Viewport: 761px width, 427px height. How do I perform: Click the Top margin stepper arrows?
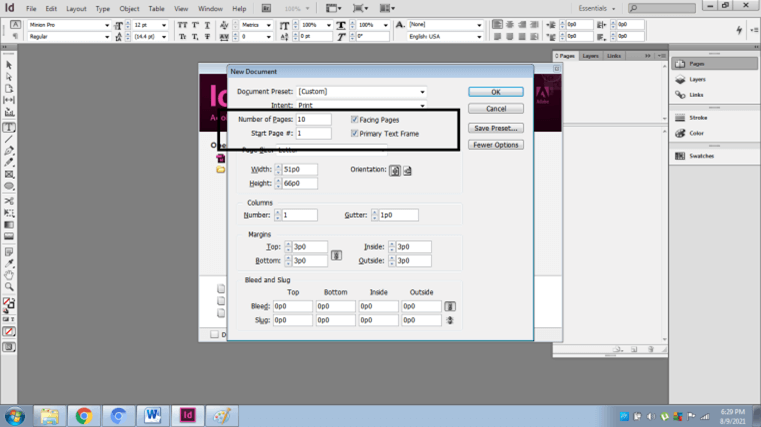[x=288, y=246]
